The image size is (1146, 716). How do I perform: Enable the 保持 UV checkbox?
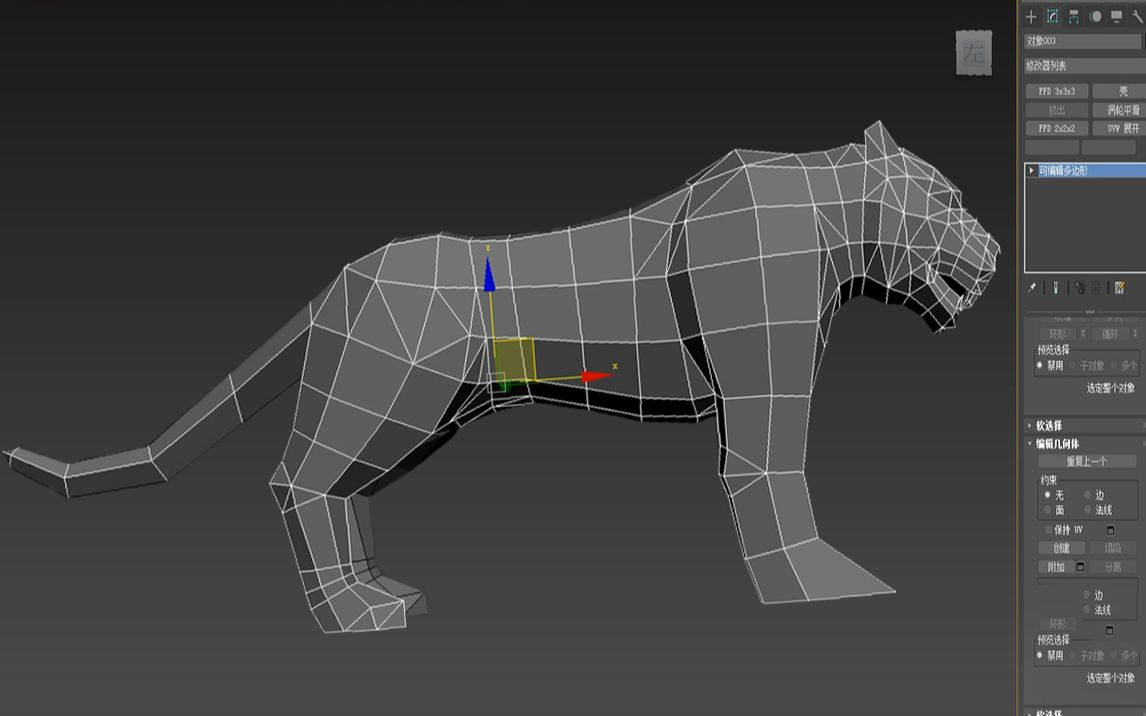(x=1049, y=530)
